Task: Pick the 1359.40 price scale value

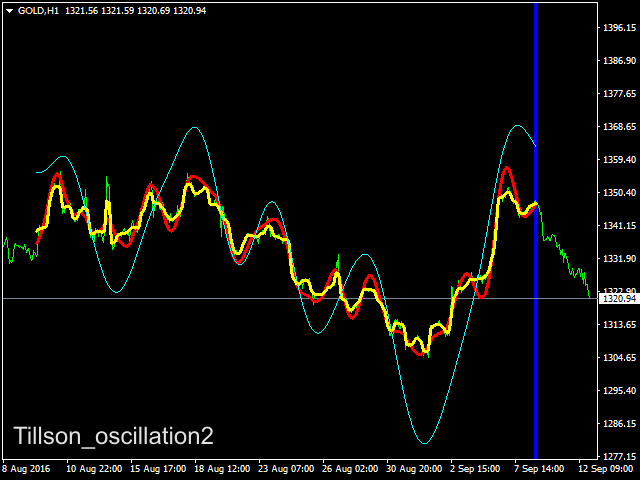Action: tap(619, 160)
